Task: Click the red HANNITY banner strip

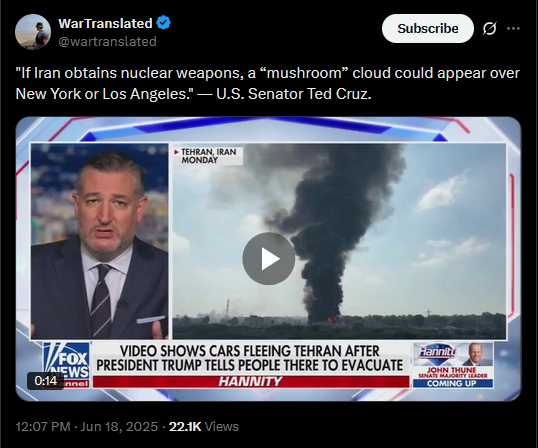Action: (251, 381)
